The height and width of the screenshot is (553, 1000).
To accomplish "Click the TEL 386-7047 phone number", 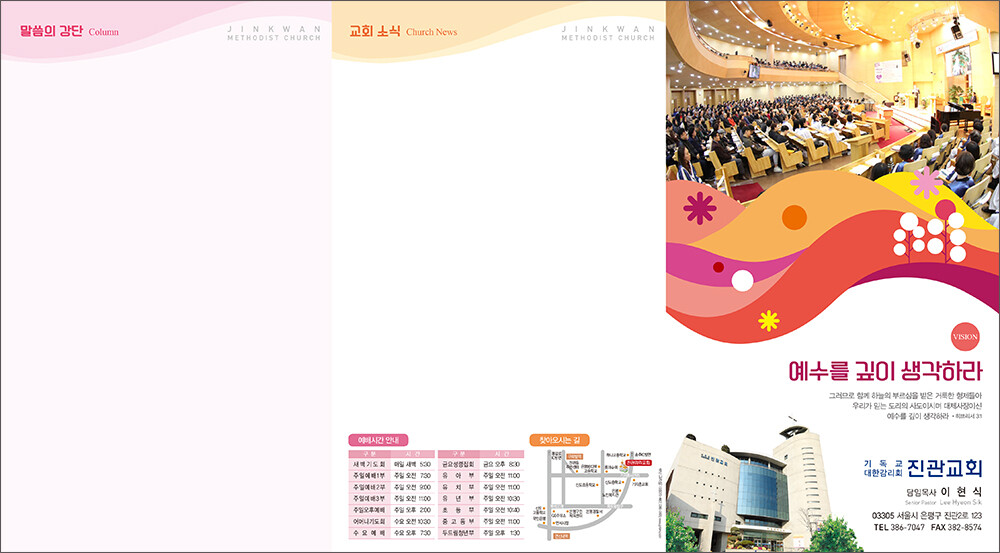I will (899, 527).
